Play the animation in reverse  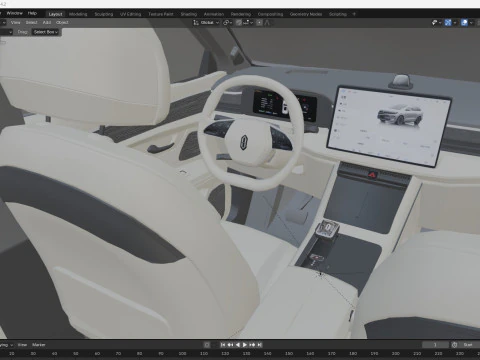click(238, 345)
